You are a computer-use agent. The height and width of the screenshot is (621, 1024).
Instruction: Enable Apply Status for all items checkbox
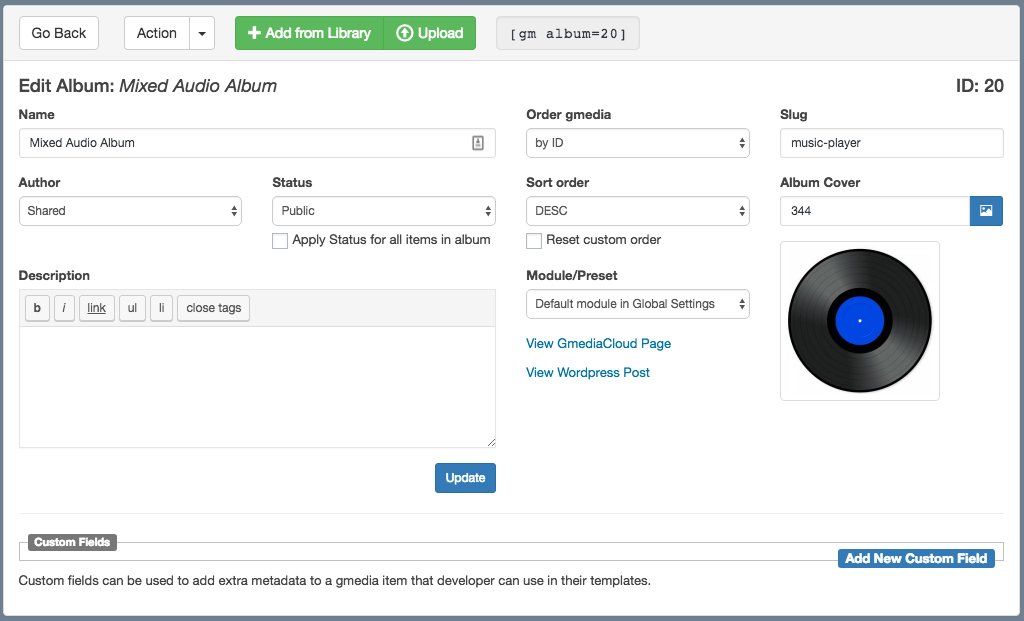280,240
